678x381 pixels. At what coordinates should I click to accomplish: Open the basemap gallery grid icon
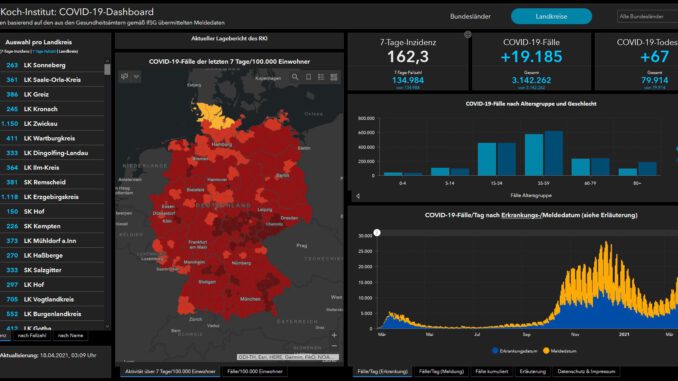click(x=334, y=77)
